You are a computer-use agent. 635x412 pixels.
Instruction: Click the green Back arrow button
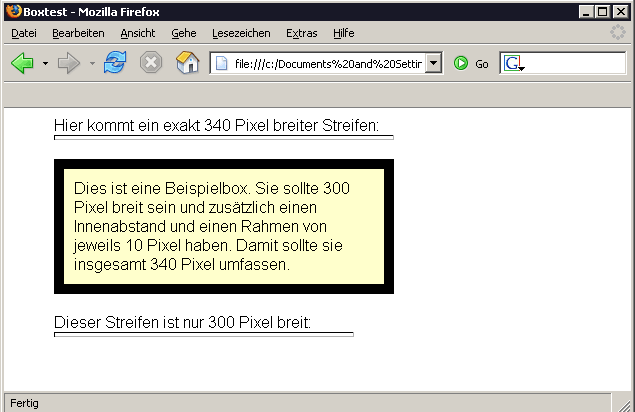(22, 63)
